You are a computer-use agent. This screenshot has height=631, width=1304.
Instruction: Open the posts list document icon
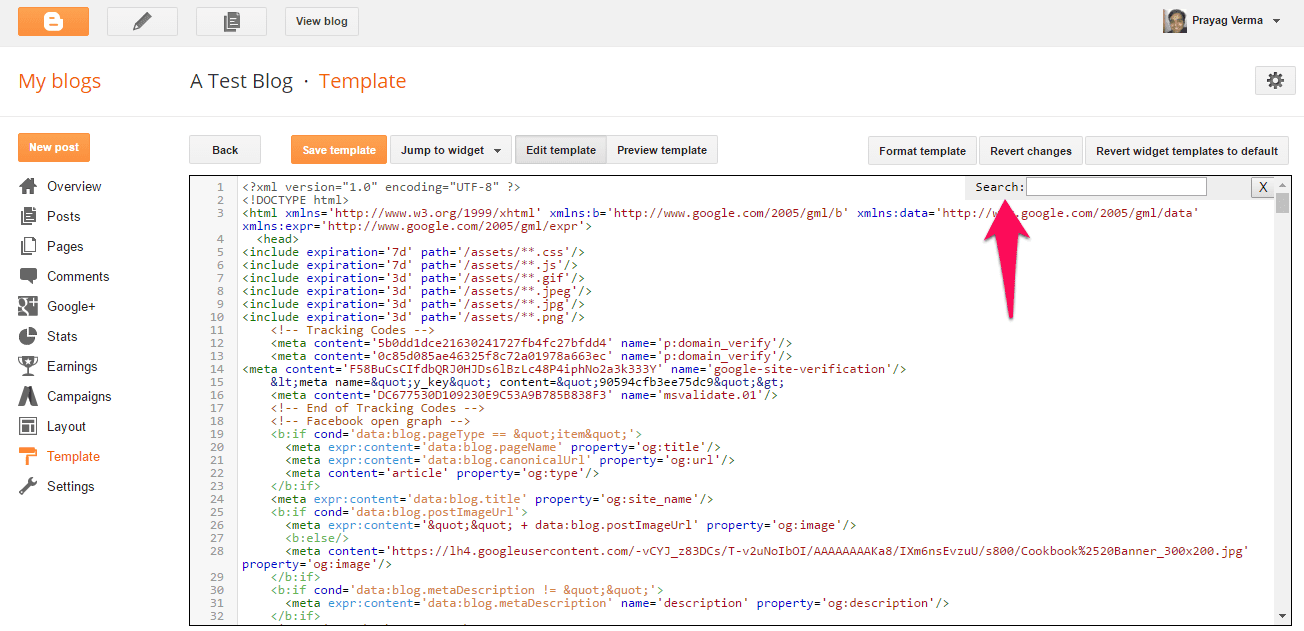231,21
